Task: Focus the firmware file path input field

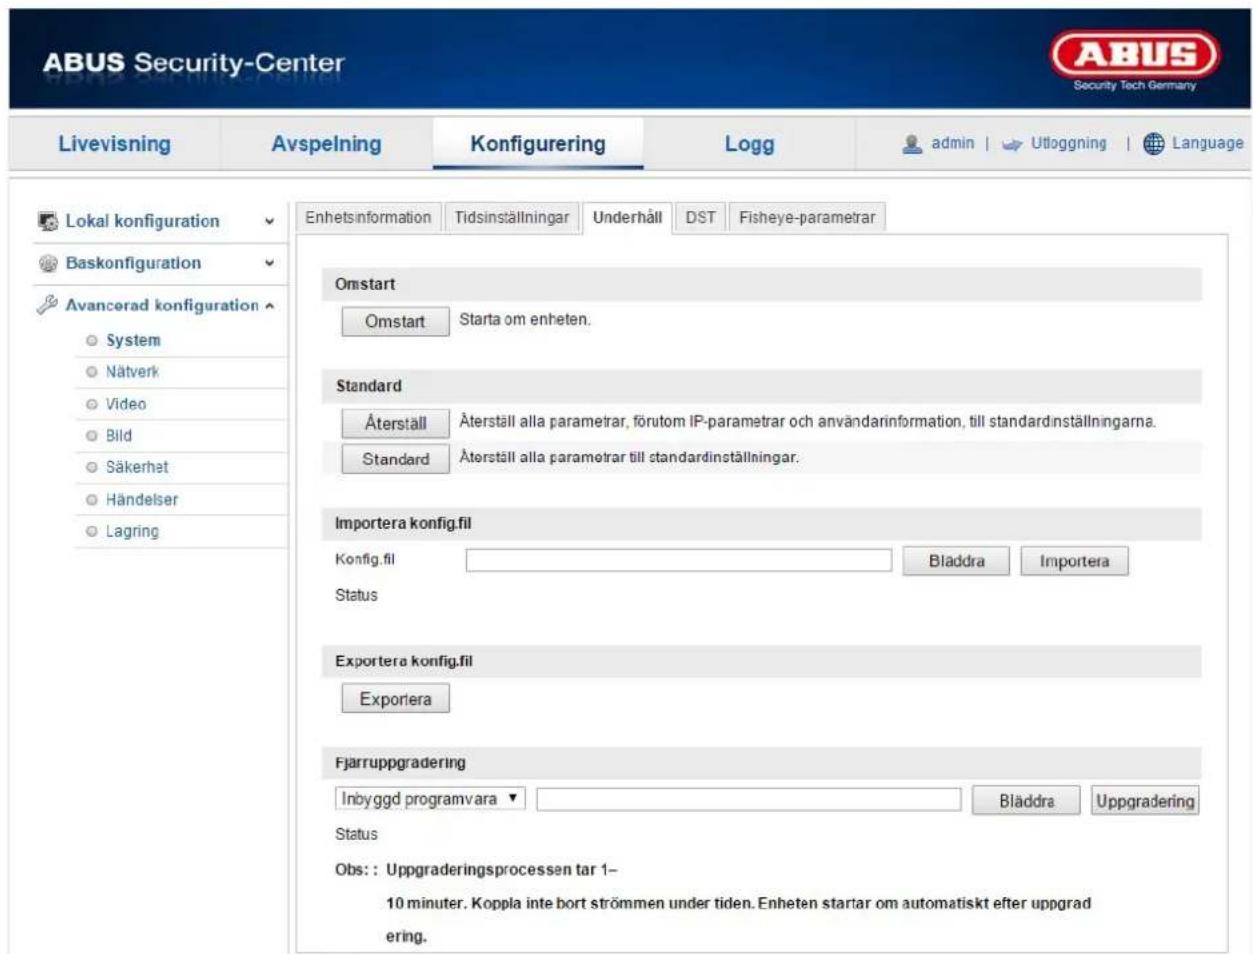Action: point(748,799)
